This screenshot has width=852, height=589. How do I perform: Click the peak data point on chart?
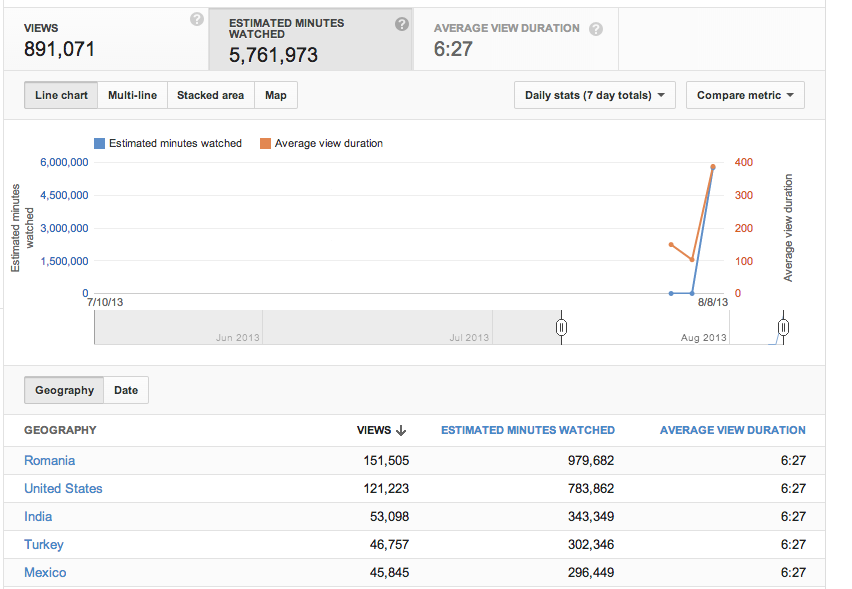(x=713, y=167)
